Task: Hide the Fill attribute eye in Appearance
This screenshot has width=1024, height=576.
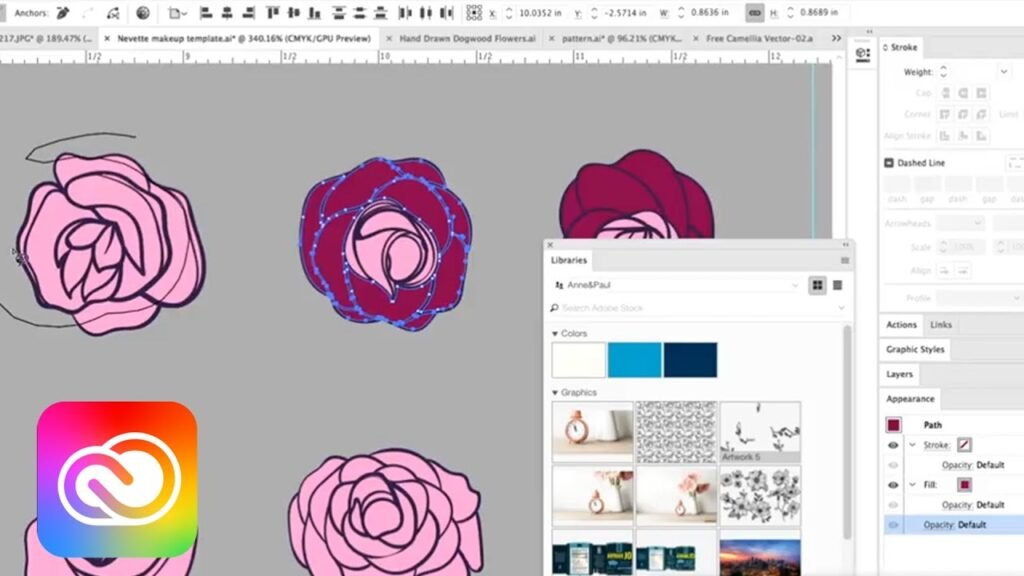Action: click(893, 485)
